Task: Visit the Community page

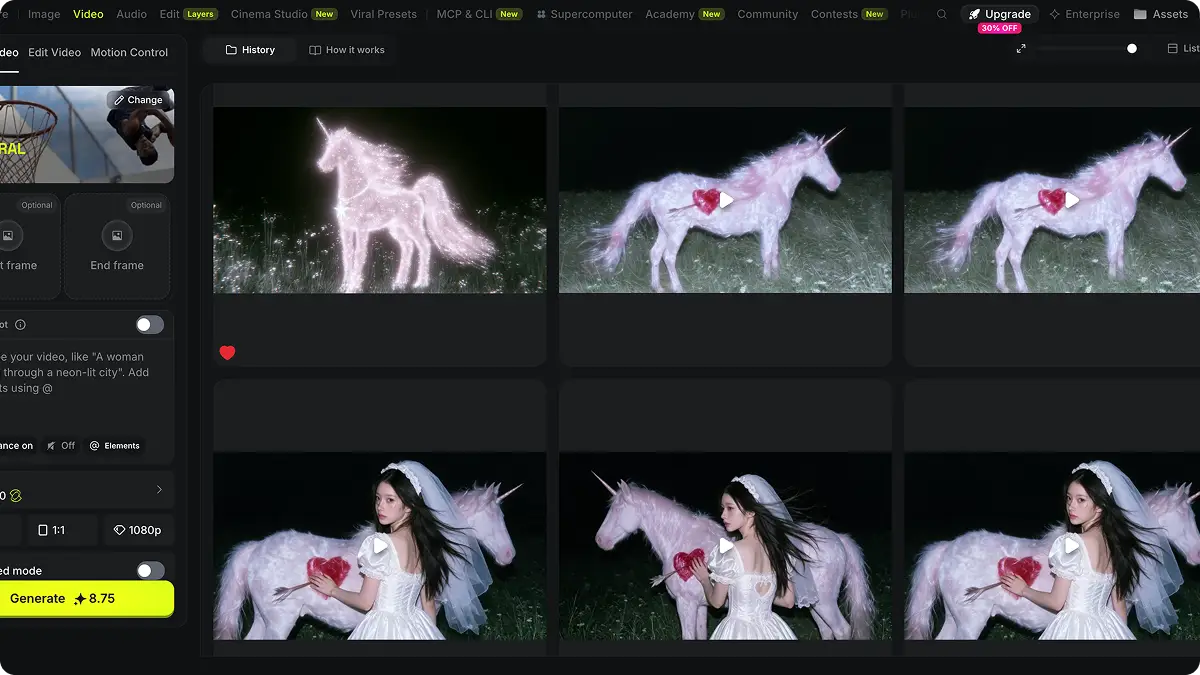Action: (x=767, y=14)
